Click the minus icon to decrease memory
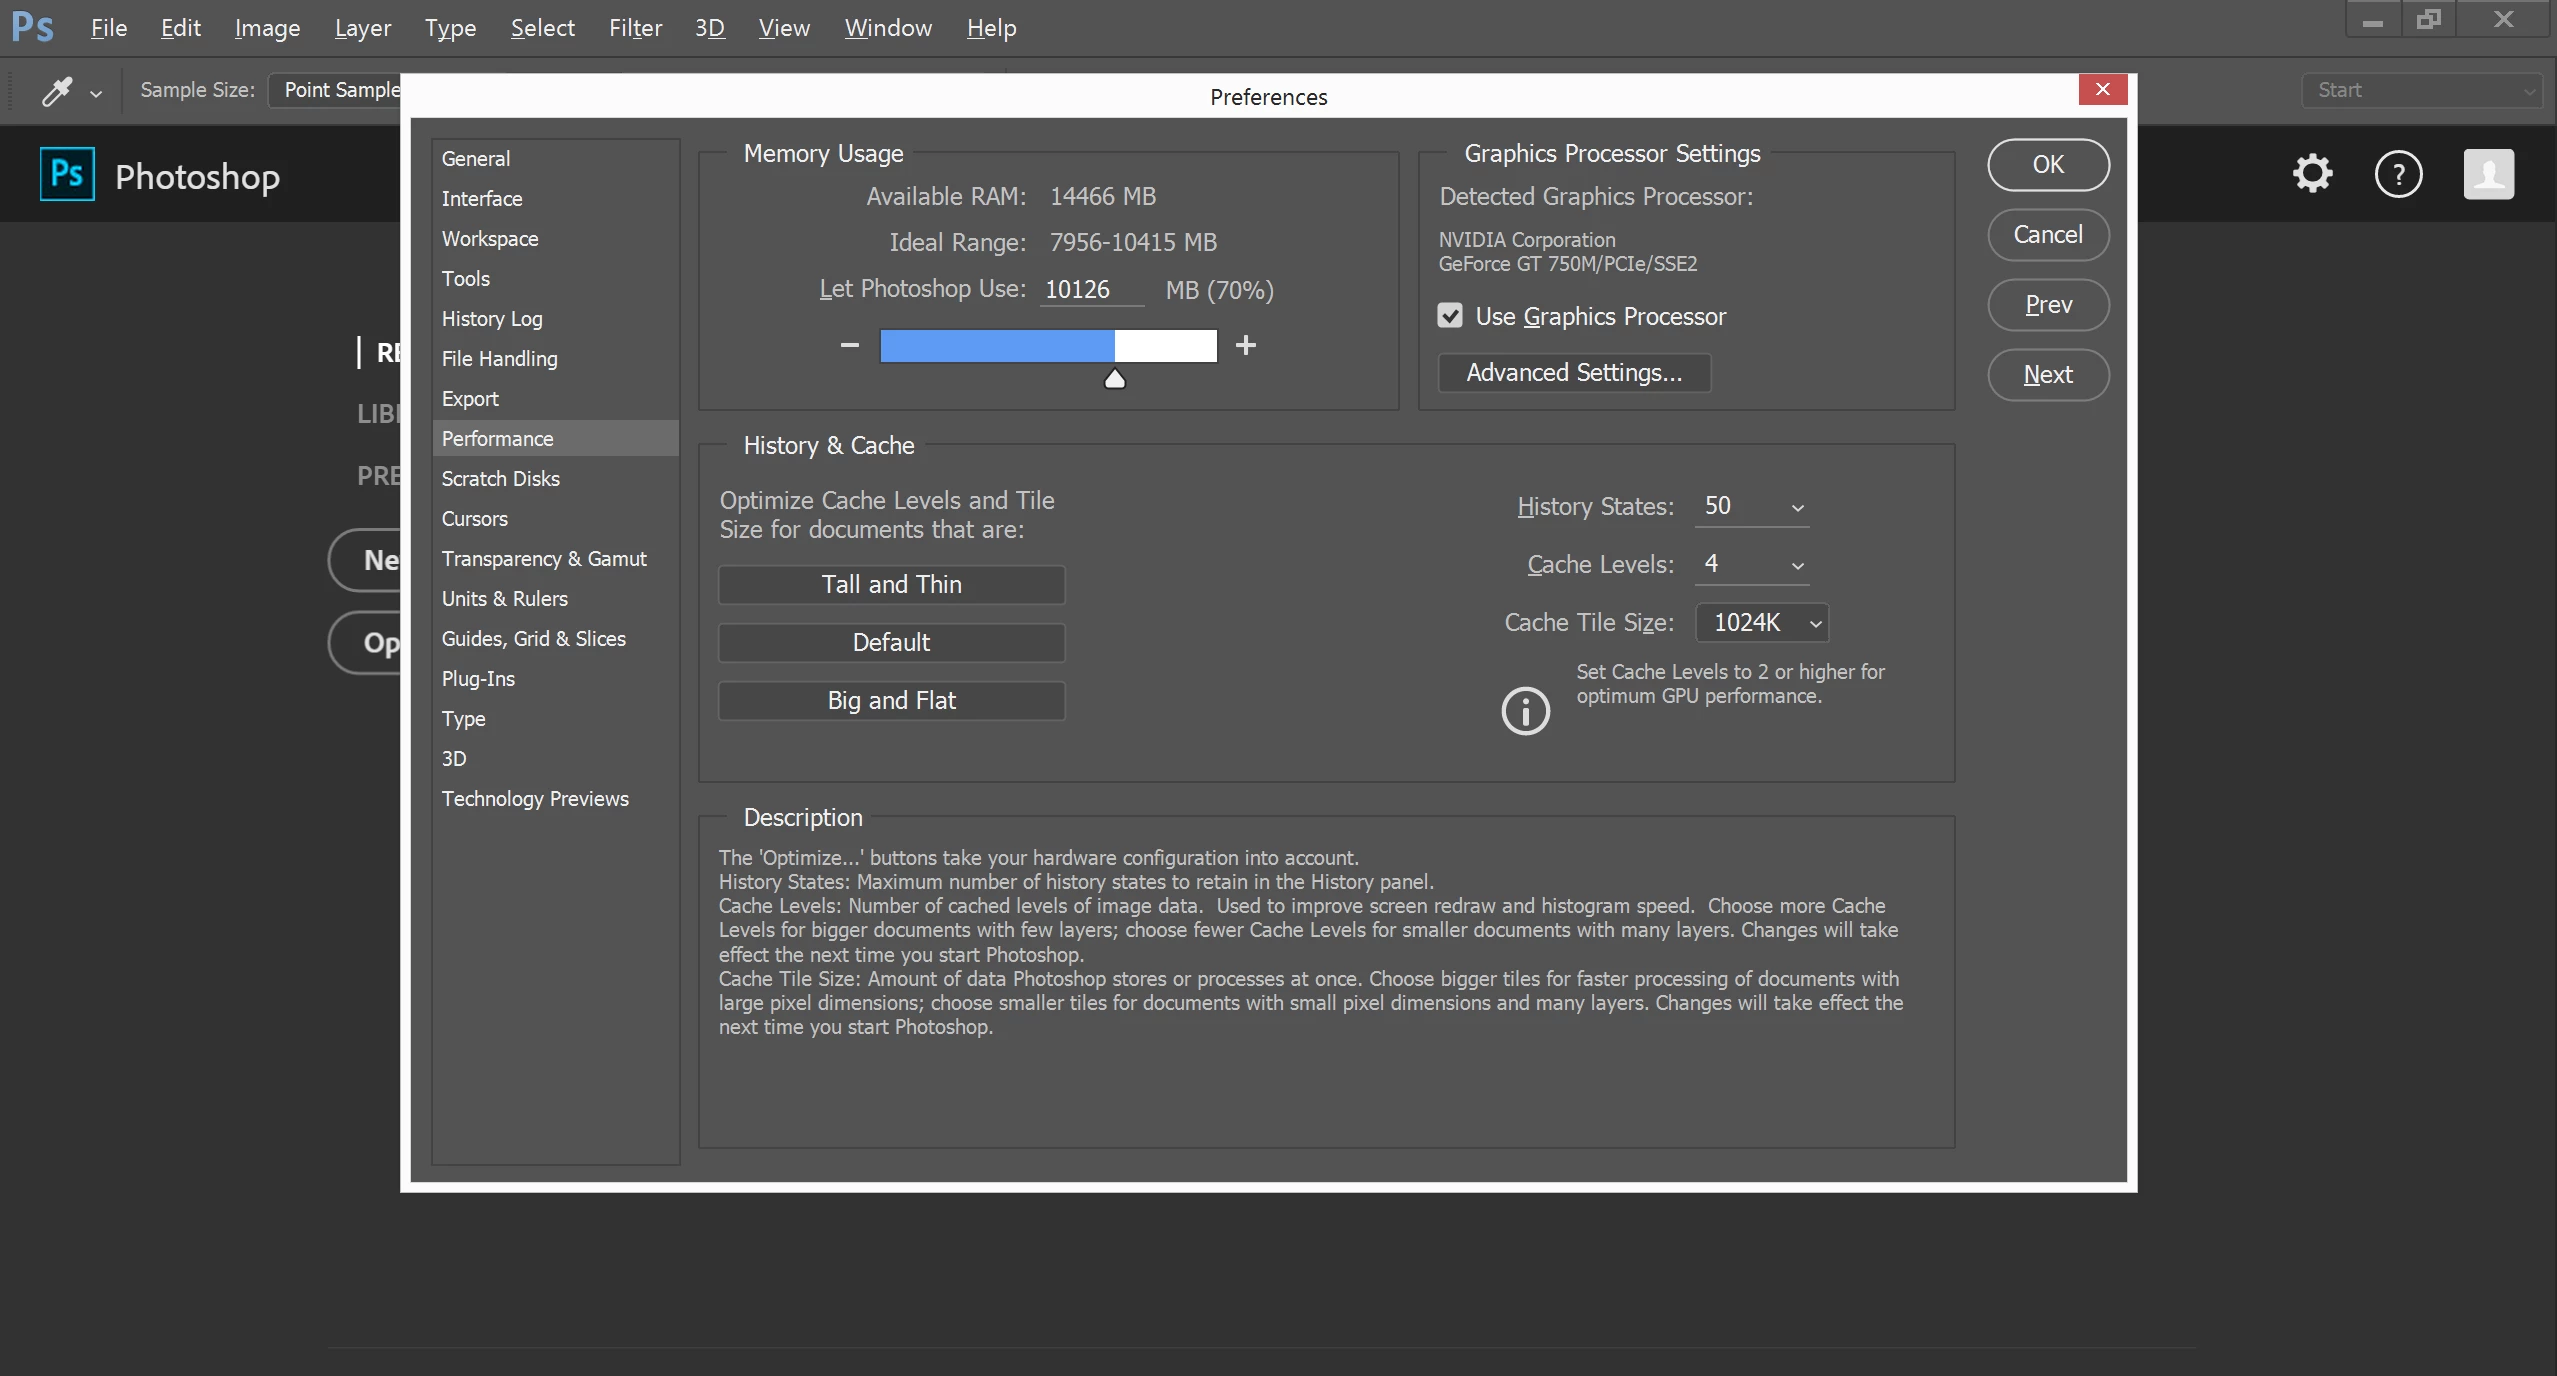 849,345
